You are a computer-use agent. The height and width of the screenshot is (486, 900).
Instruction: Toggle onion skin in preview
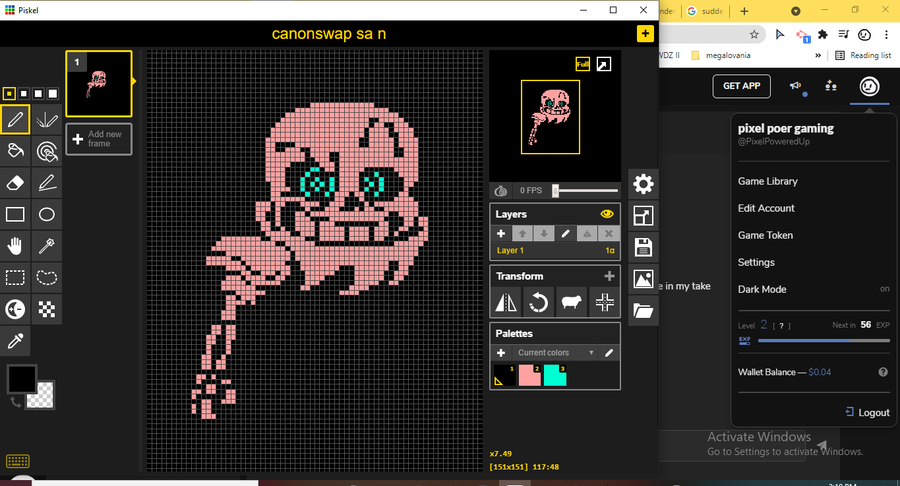click(x=501, y=190)
